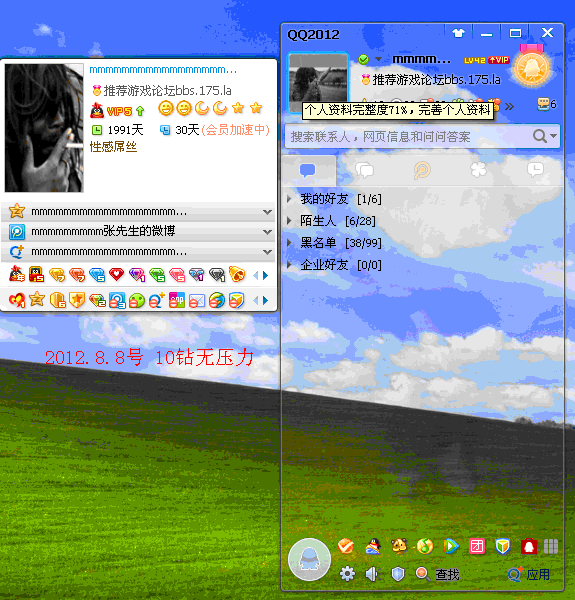Expand the Qzone star section row
Image resolution: width=575 pixels, height=600 pixels.
tap(138, 211)
